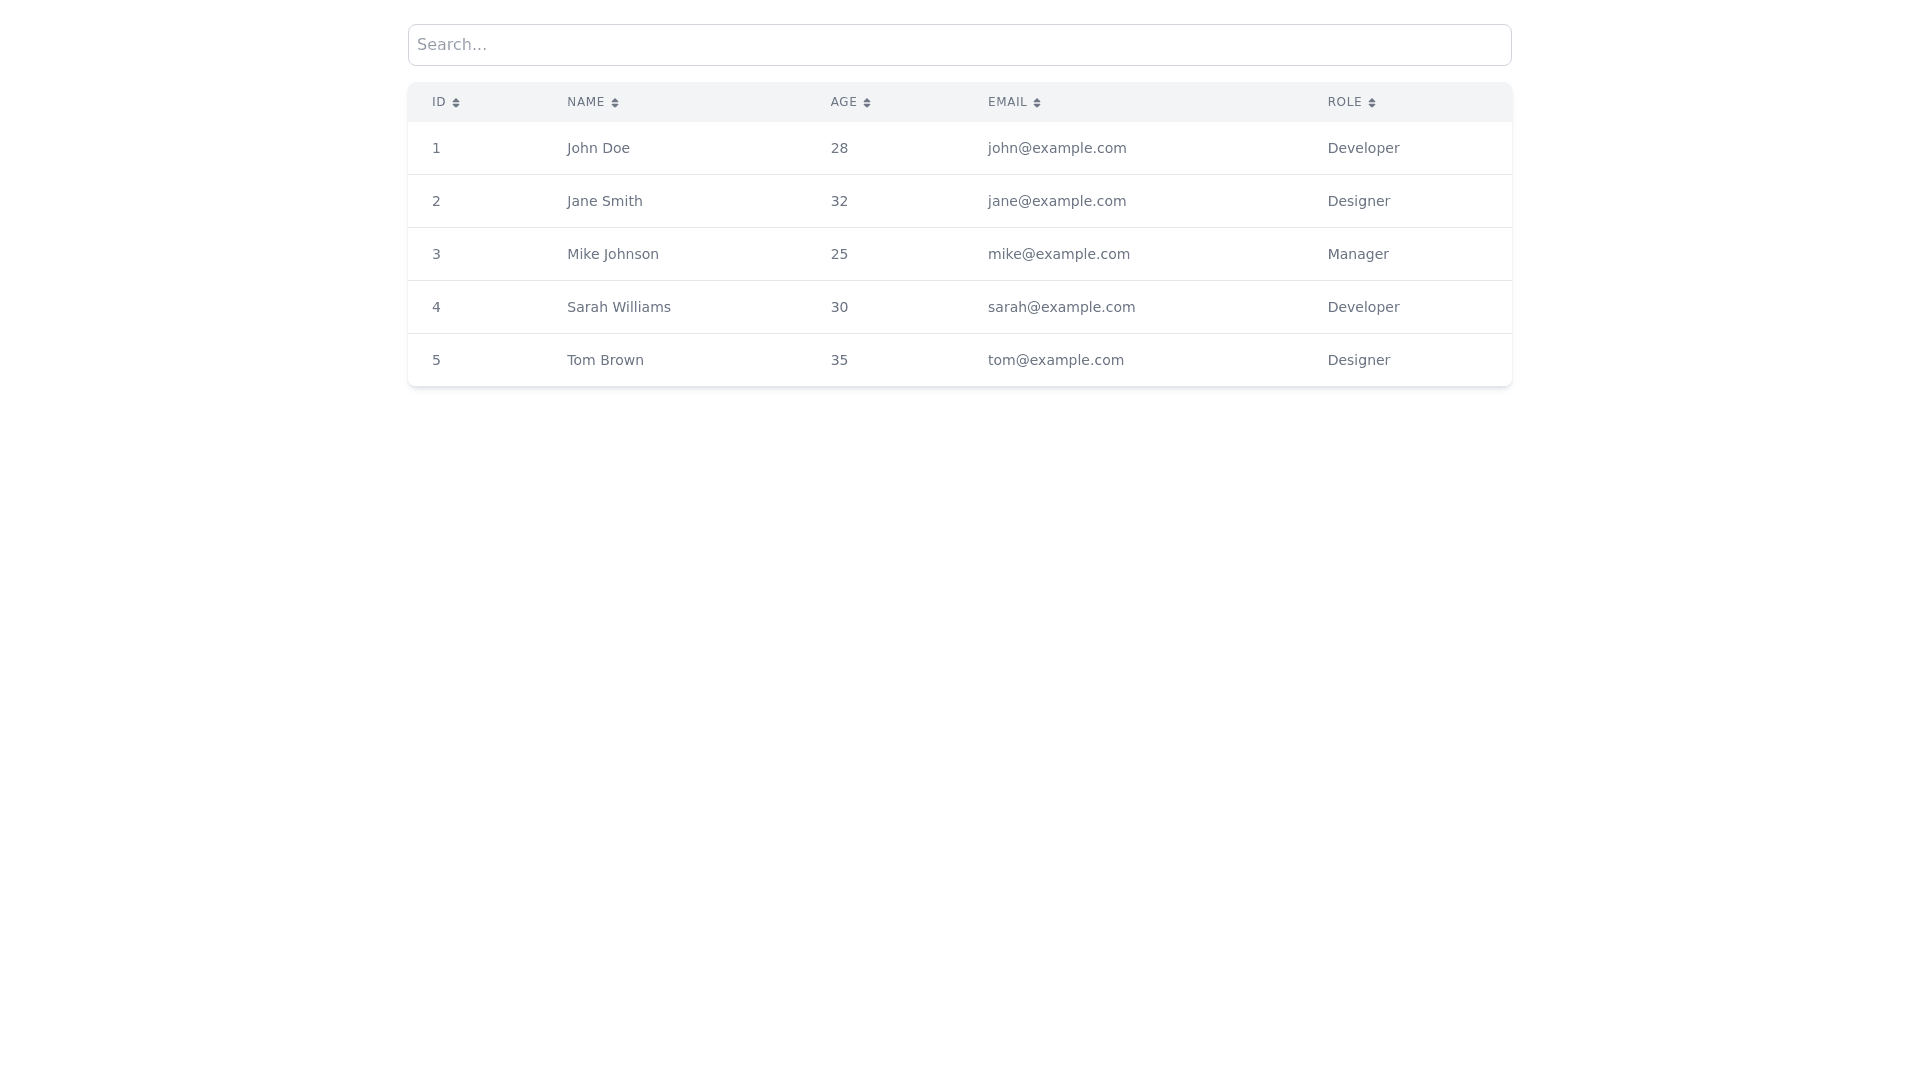Click the sort icon next to AGE

[867, 103]
